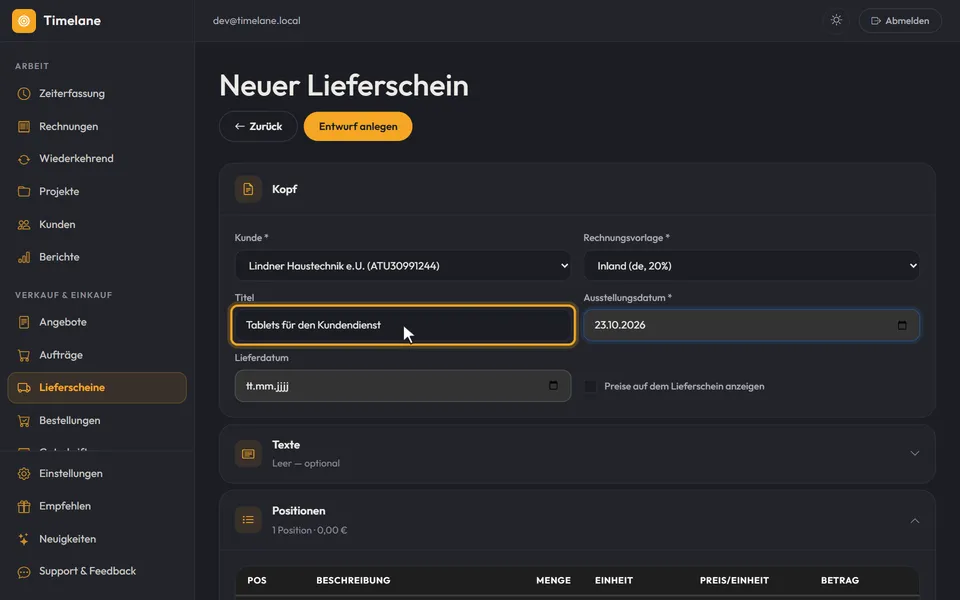Viewport: 960px width, 600px height.
Task: Open Zeiterfassung in the sidebar
Action: [97, 94]
